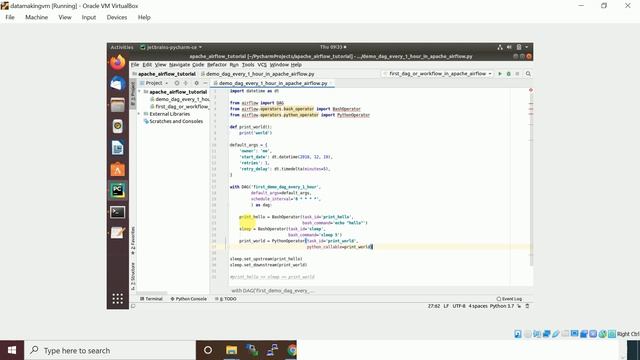
Task: Select first_dag_or_workflow file in project tree
Action: click(x=180, y=107)
